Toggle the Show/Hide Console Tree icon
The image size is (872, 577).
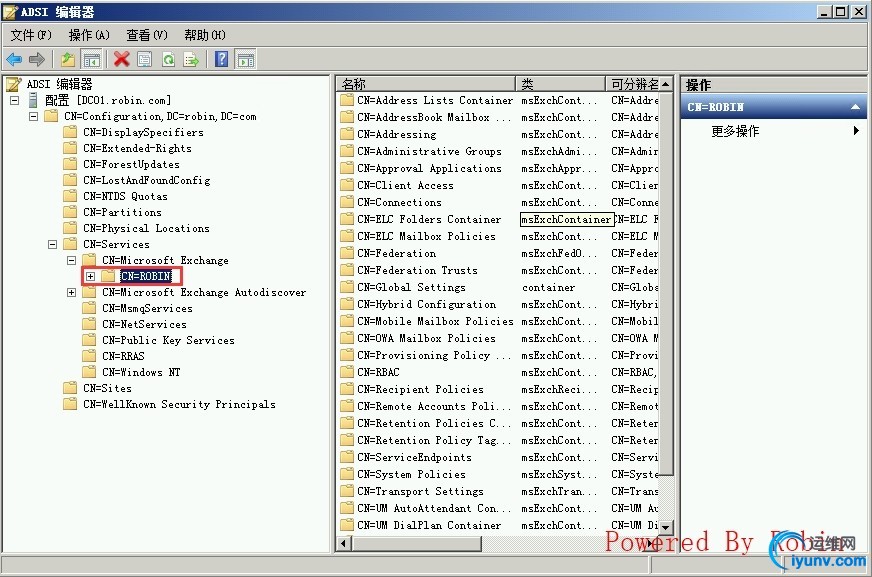91,59
